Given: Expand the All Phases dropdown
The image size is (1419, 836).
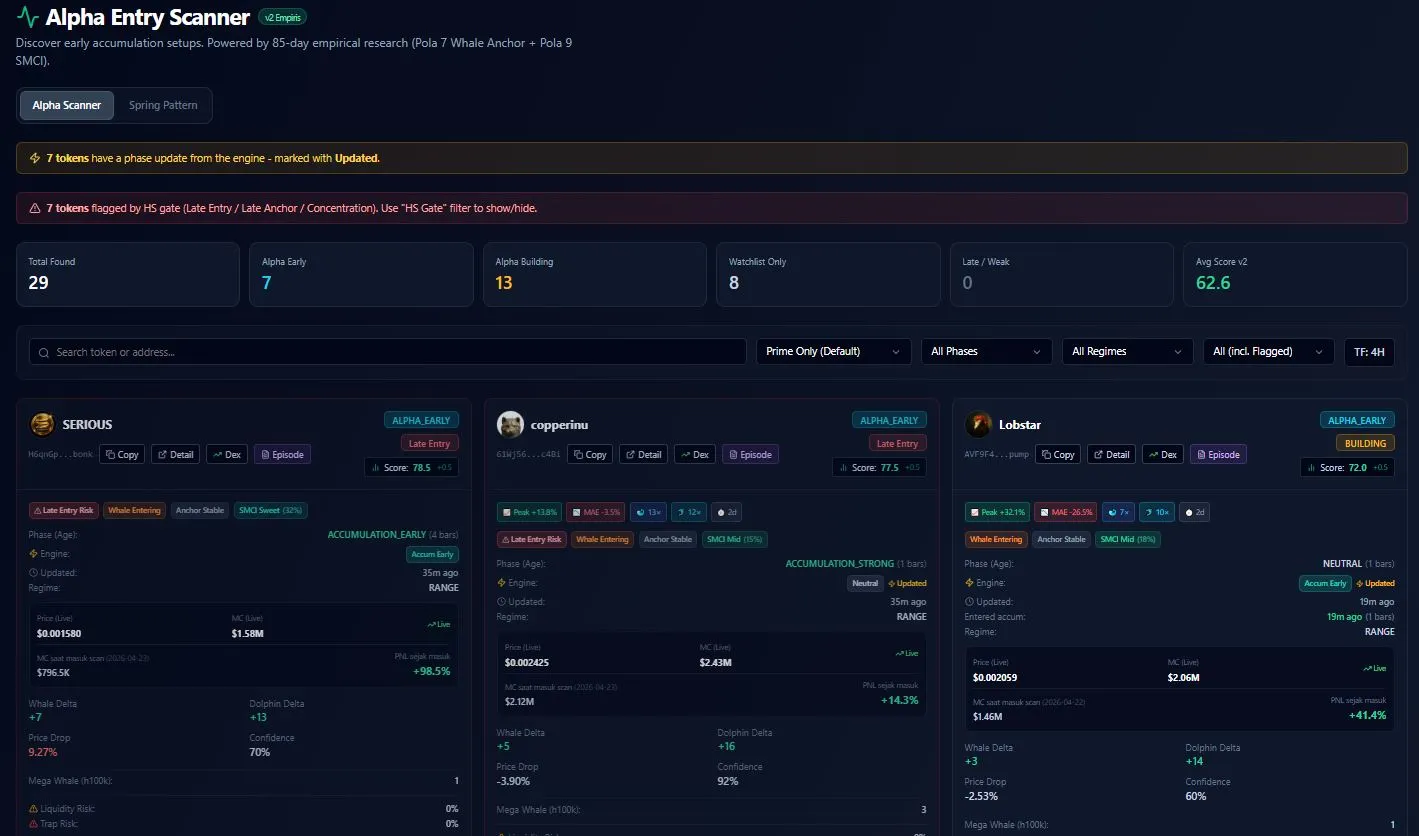Looking at the screenshot, I should [x=986, y=351].
